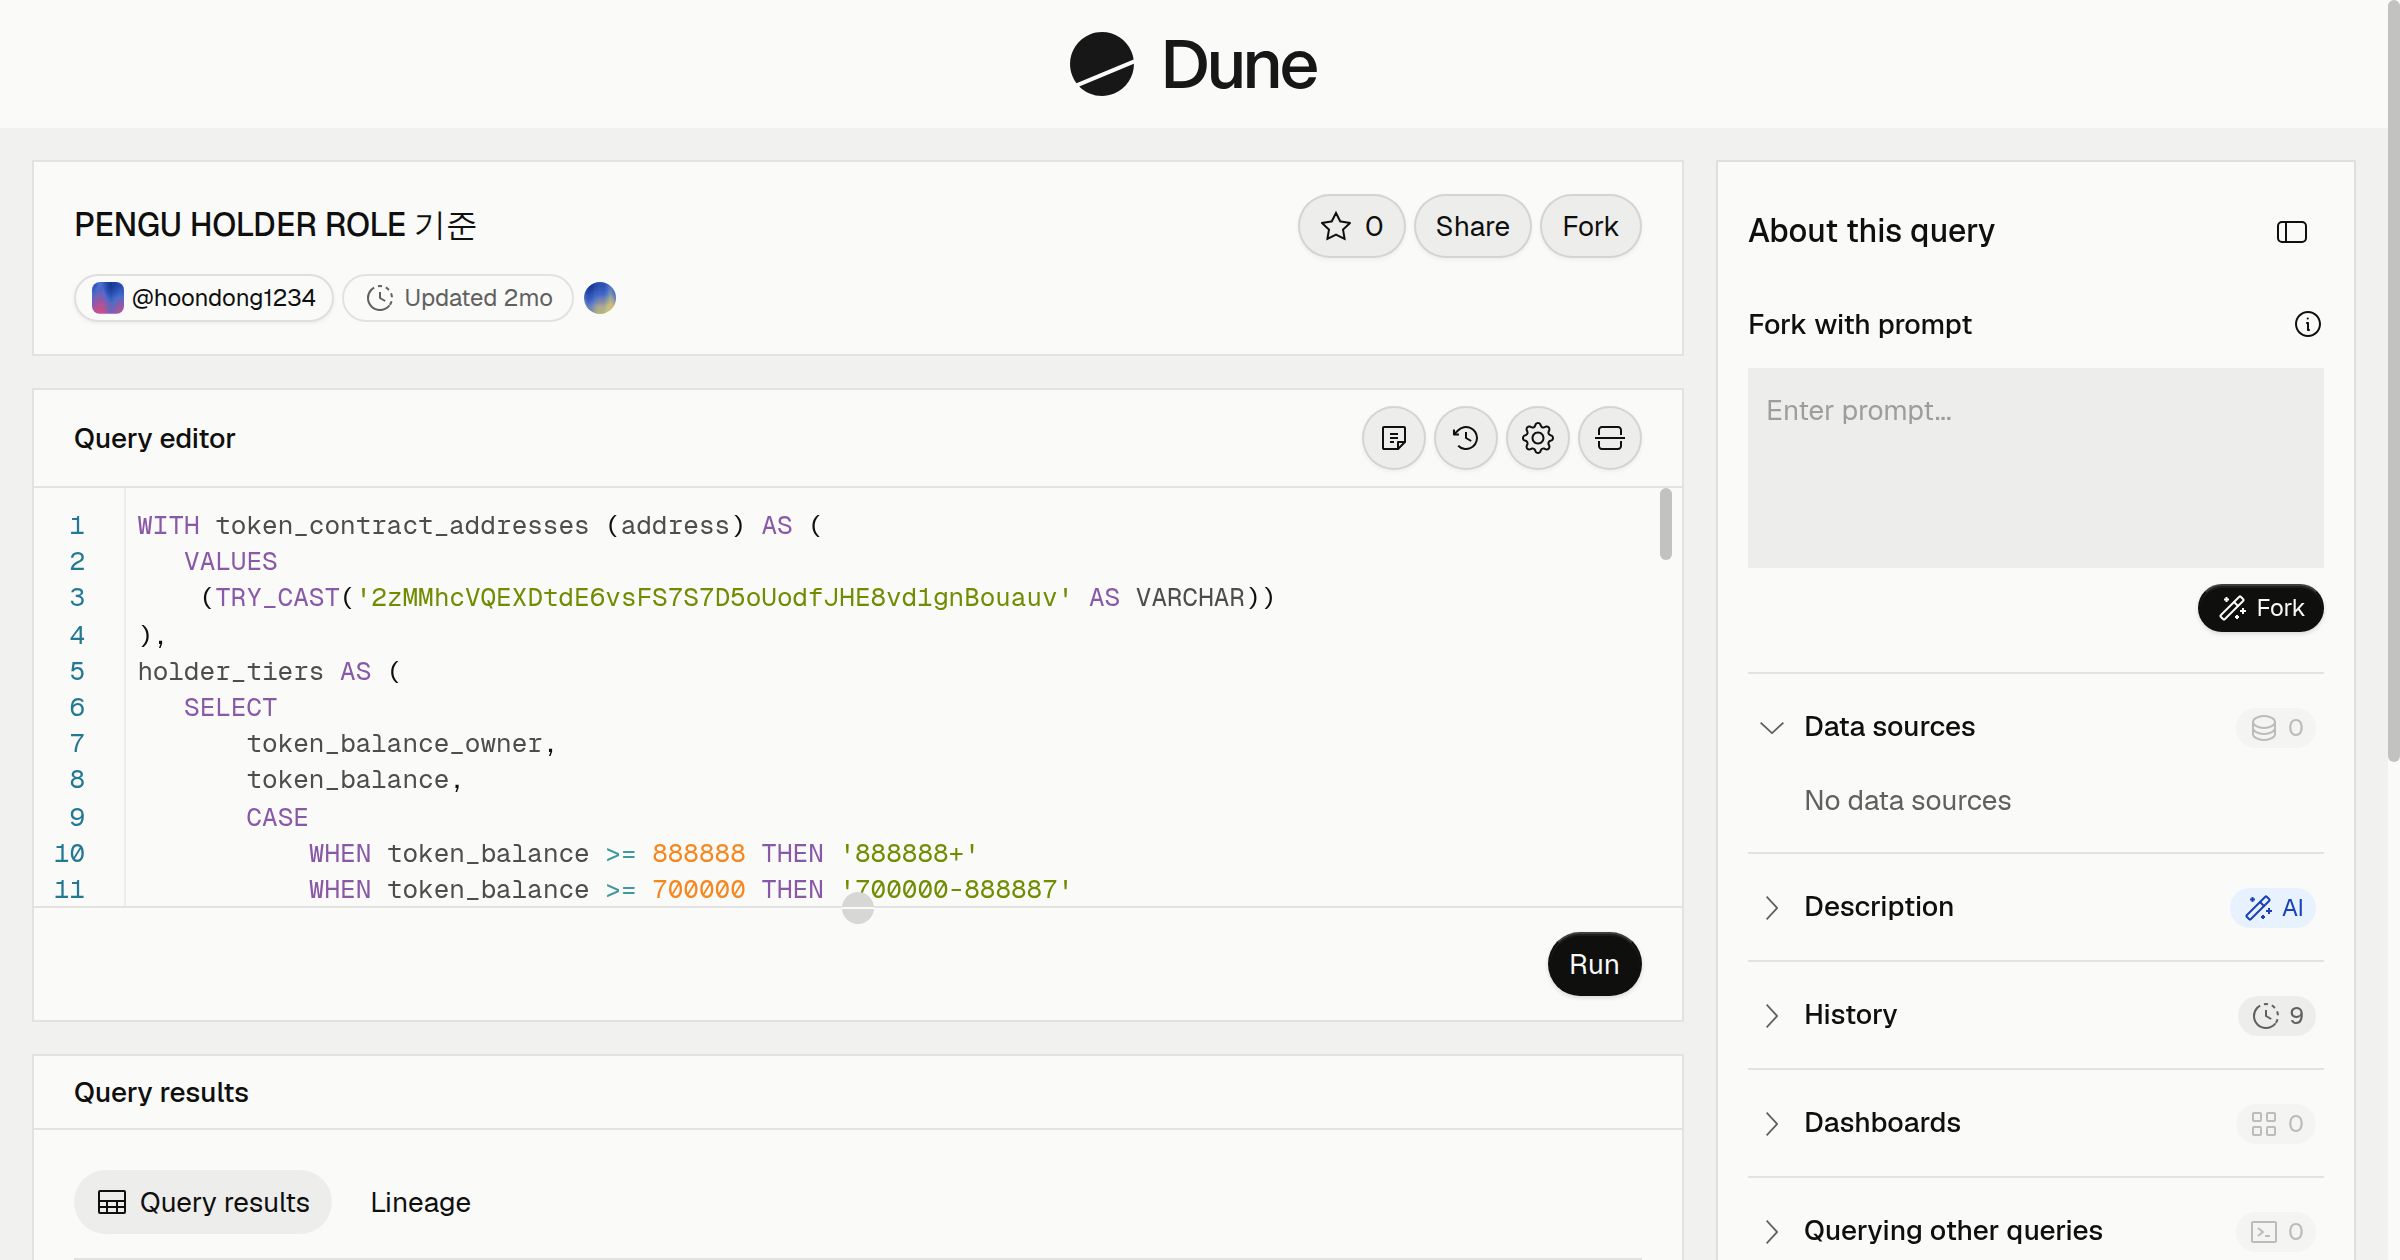The height and width of the screenshot is (1260, 2400).
Task: Star this PENGU HOLDER ROLE query
Action: click(x=1352, y=226)
